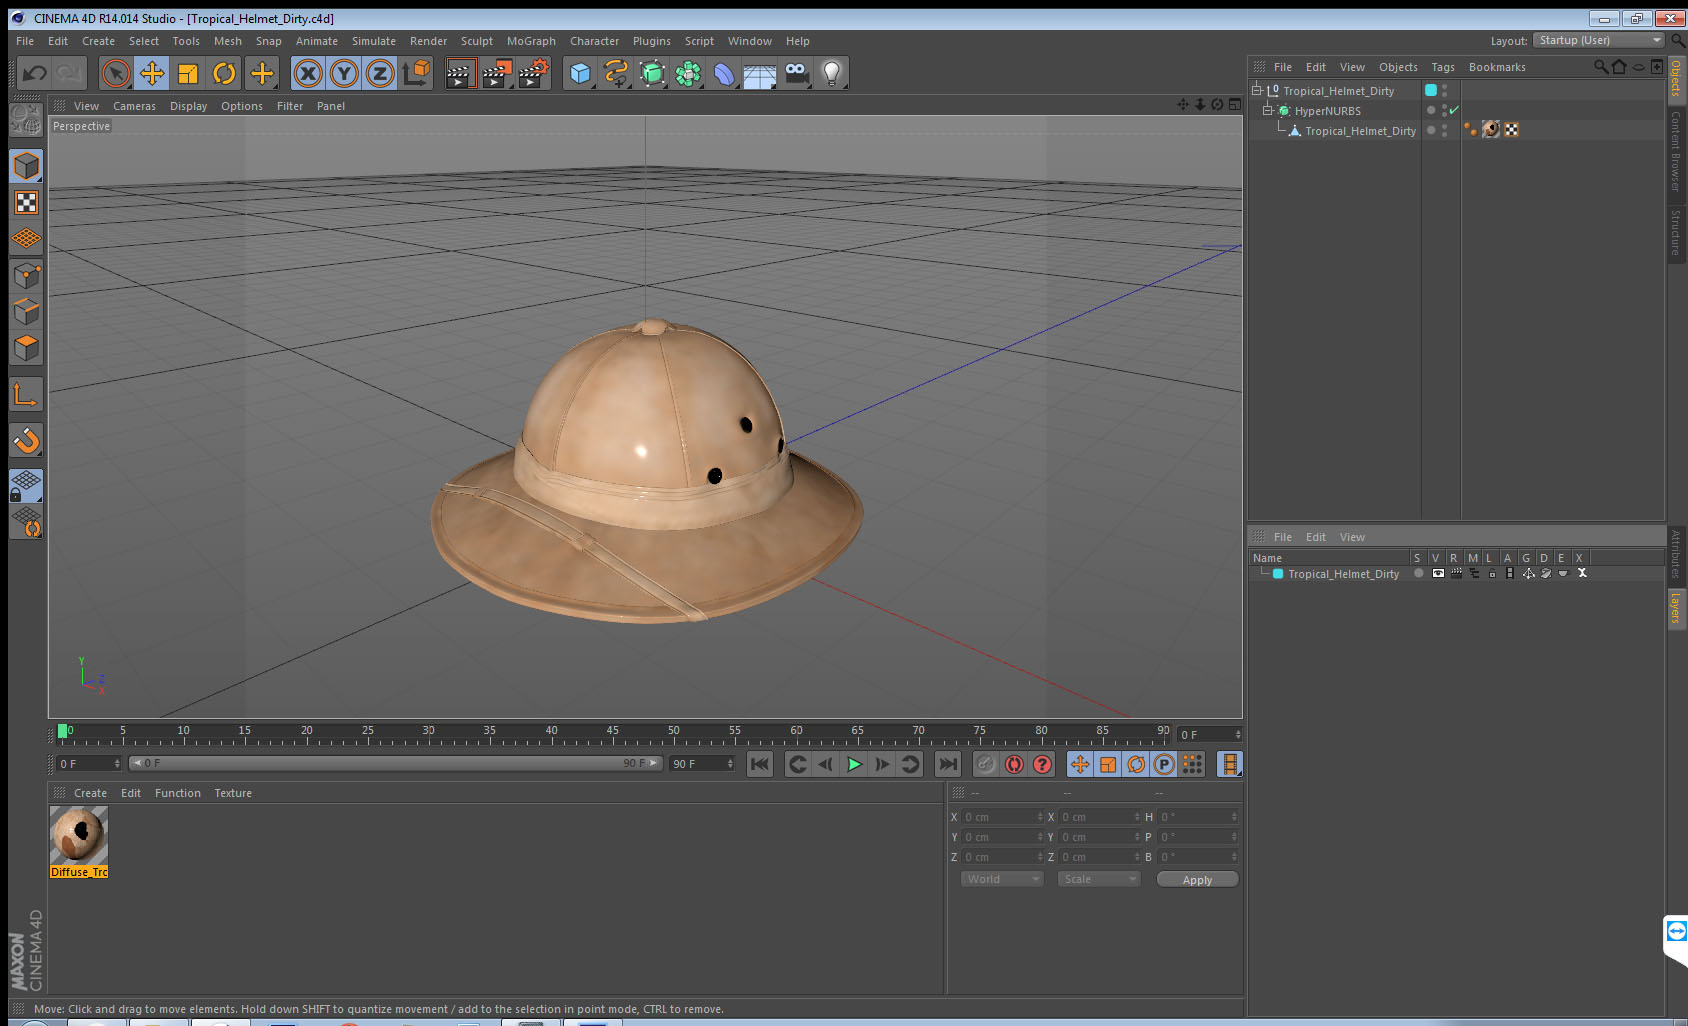Click layer color swatch of top null
The image size is (1688, 1026).
(1431, 90)
